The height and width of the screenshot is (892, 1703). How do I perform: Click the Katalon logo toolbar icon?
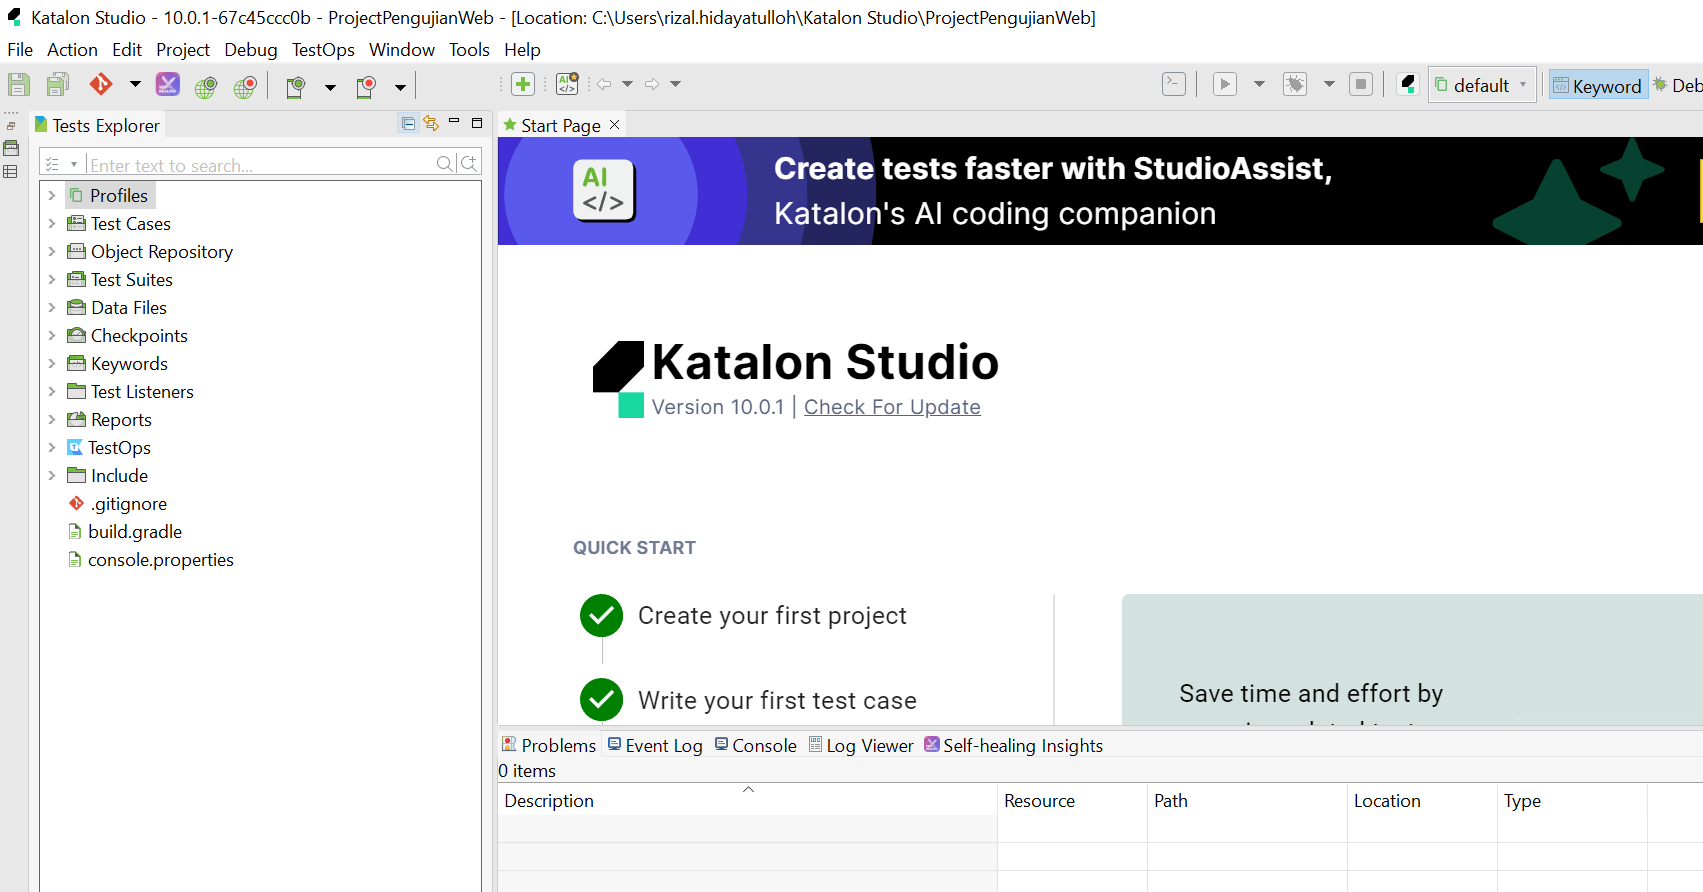click(1408, 84)
